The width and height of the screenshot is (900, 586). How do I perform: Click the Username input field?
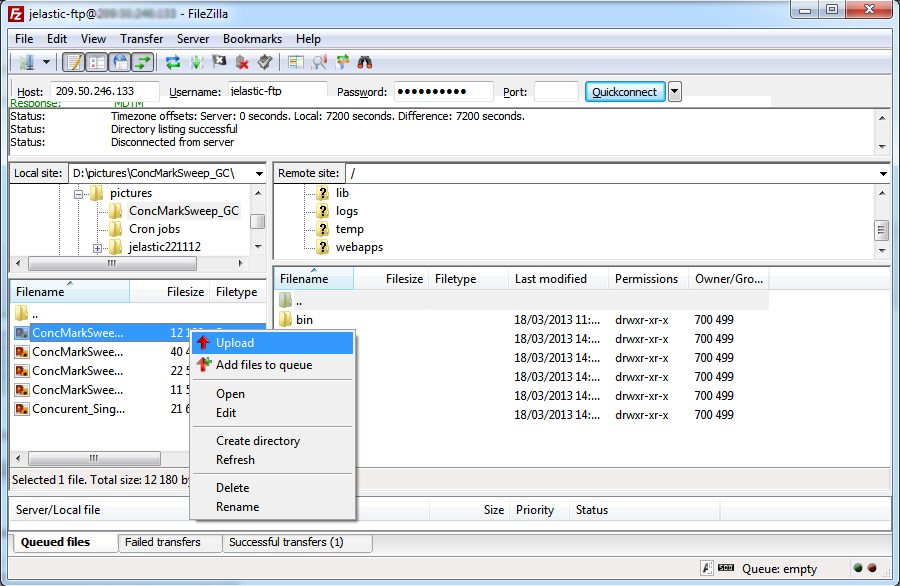(x=278, y=91)
